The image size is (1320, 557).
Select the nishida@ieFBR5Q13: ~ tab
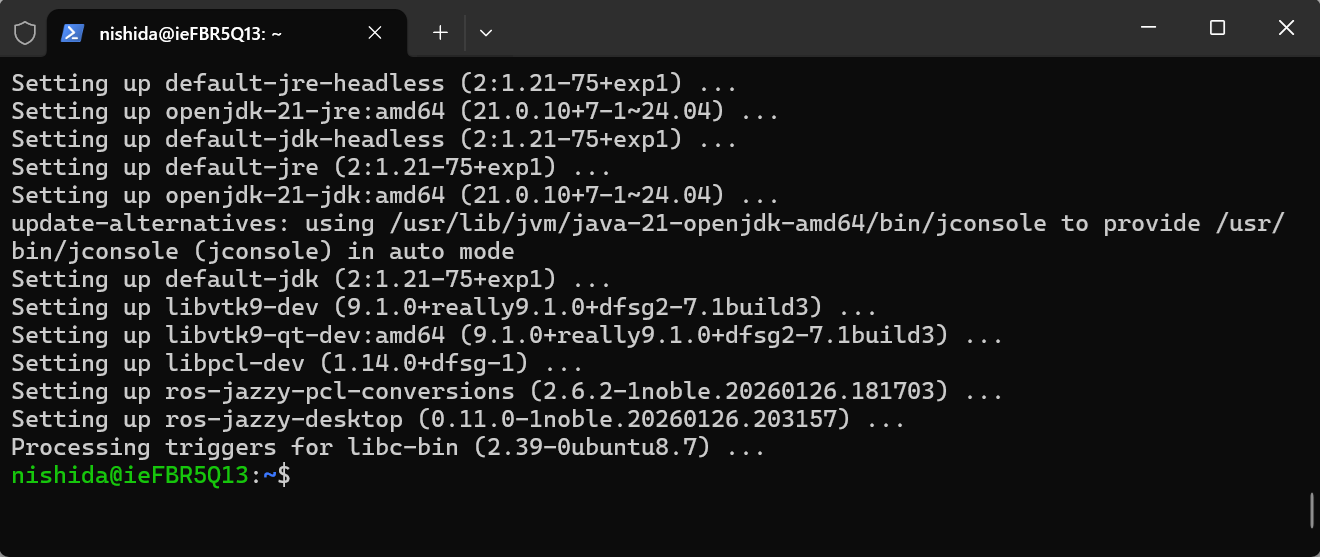pyautogui.click(x=190, y=33)
